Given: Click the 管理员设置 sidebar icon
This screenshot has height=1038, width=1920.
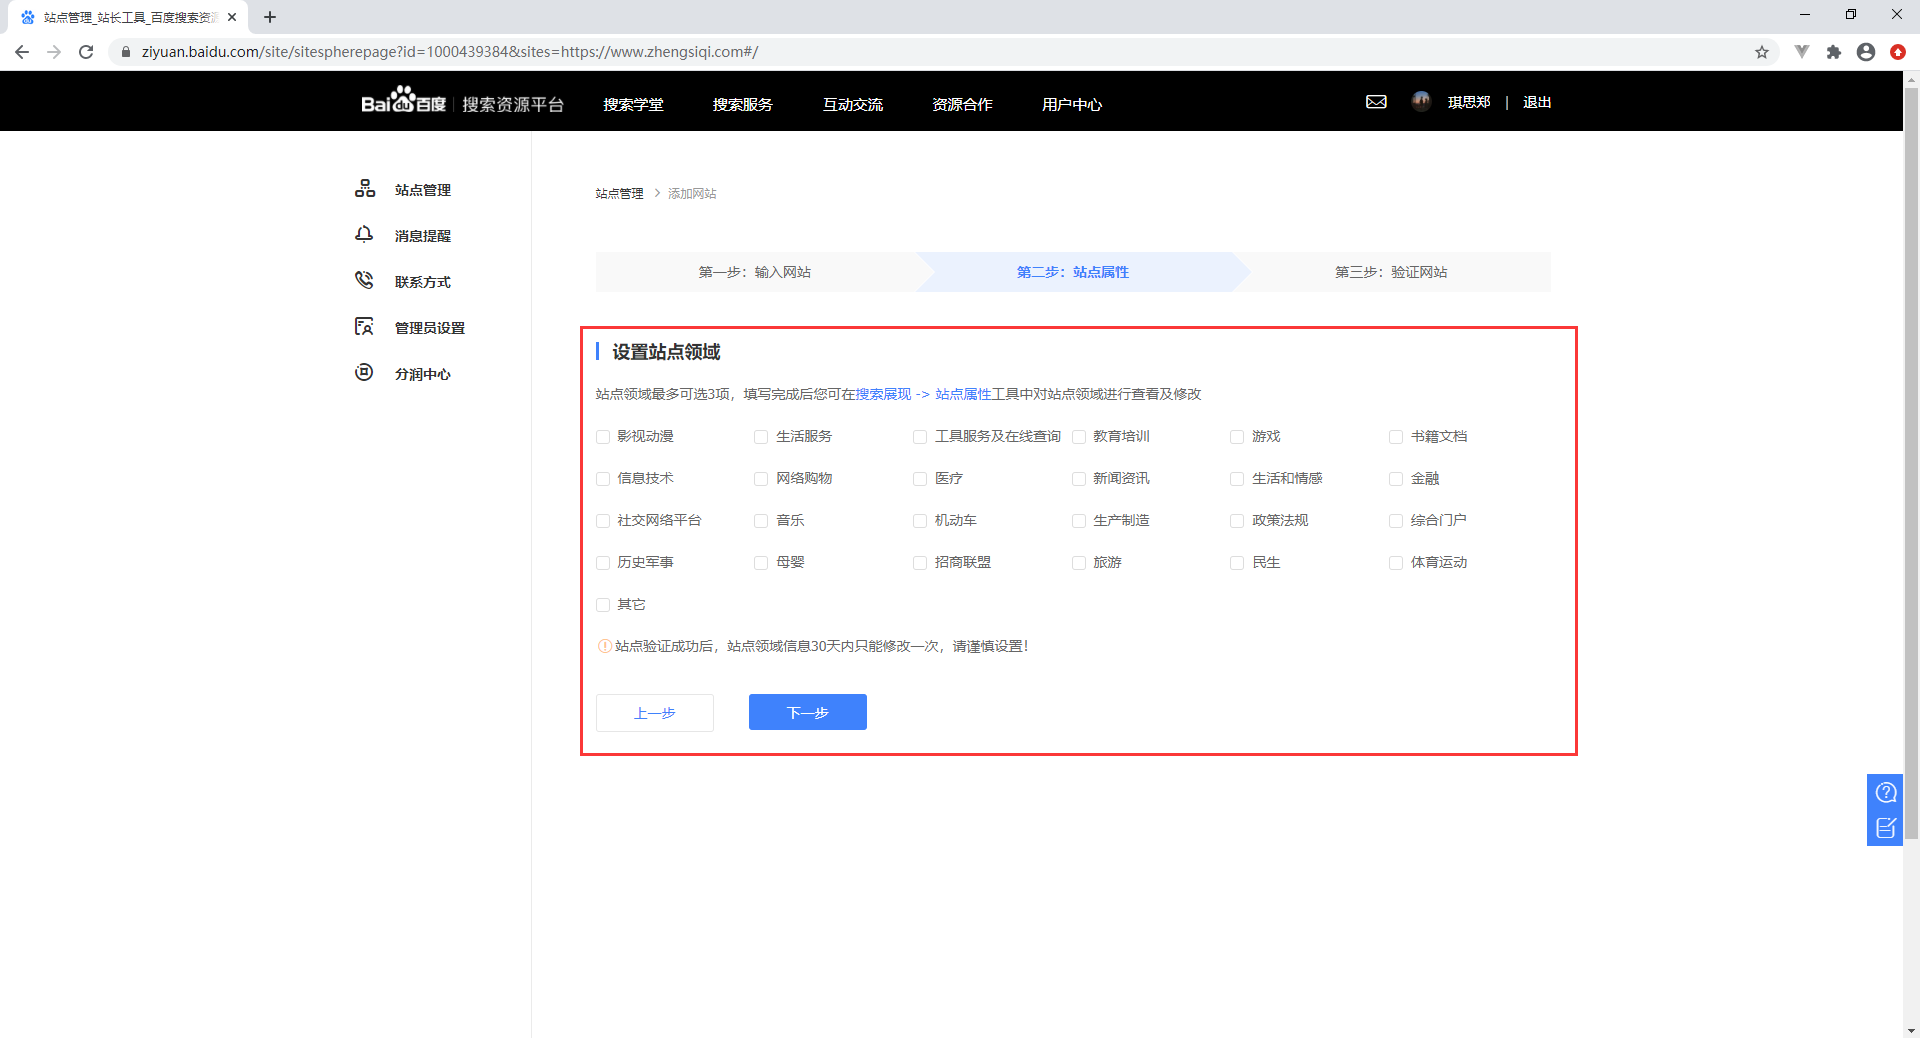Looking at the screenshot, I should (x=365, y=327).
